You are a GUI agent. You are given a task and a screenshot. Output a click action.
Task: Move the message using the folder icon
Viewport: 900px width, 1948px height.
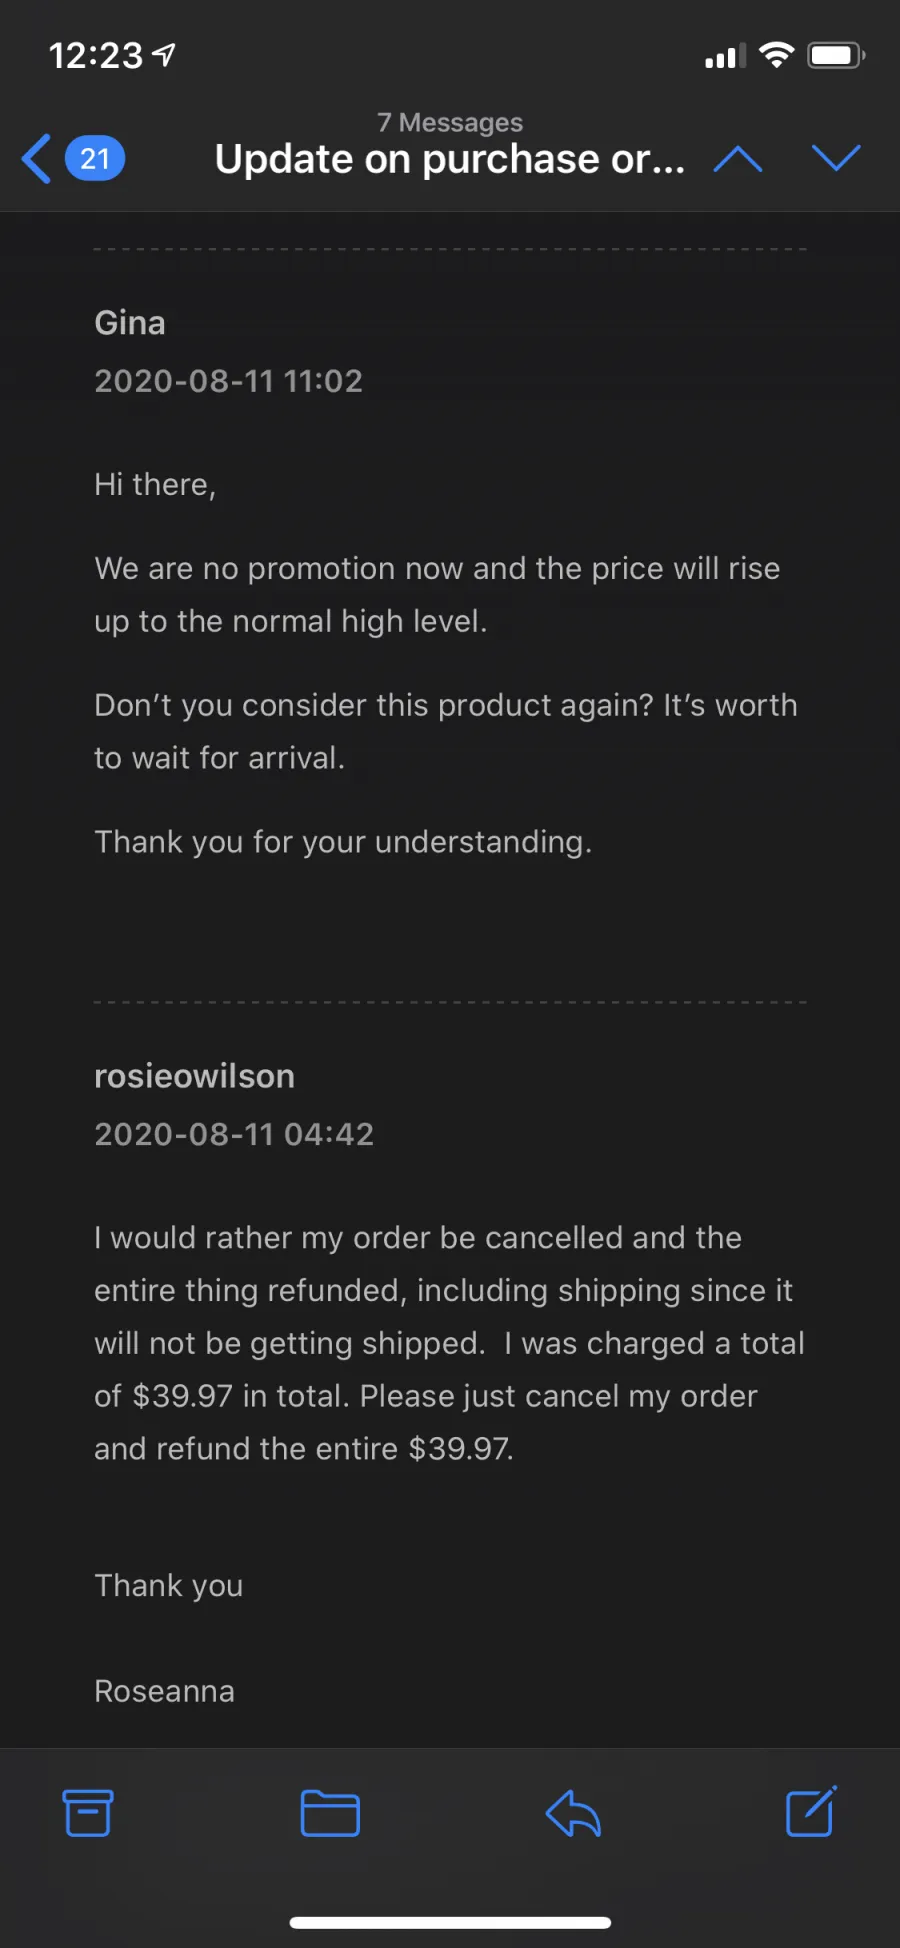coord(330,1813)
